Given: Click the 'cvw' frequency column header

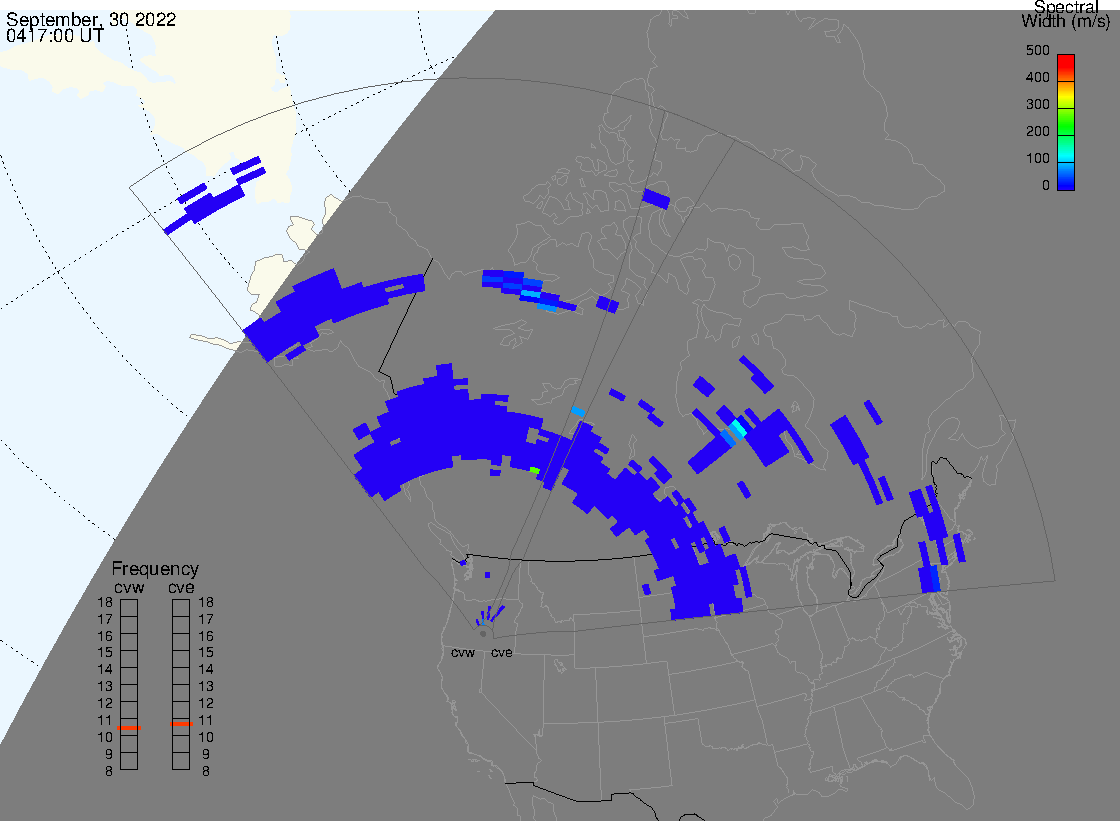Looking at the screenshot, I should pos(129,587).
